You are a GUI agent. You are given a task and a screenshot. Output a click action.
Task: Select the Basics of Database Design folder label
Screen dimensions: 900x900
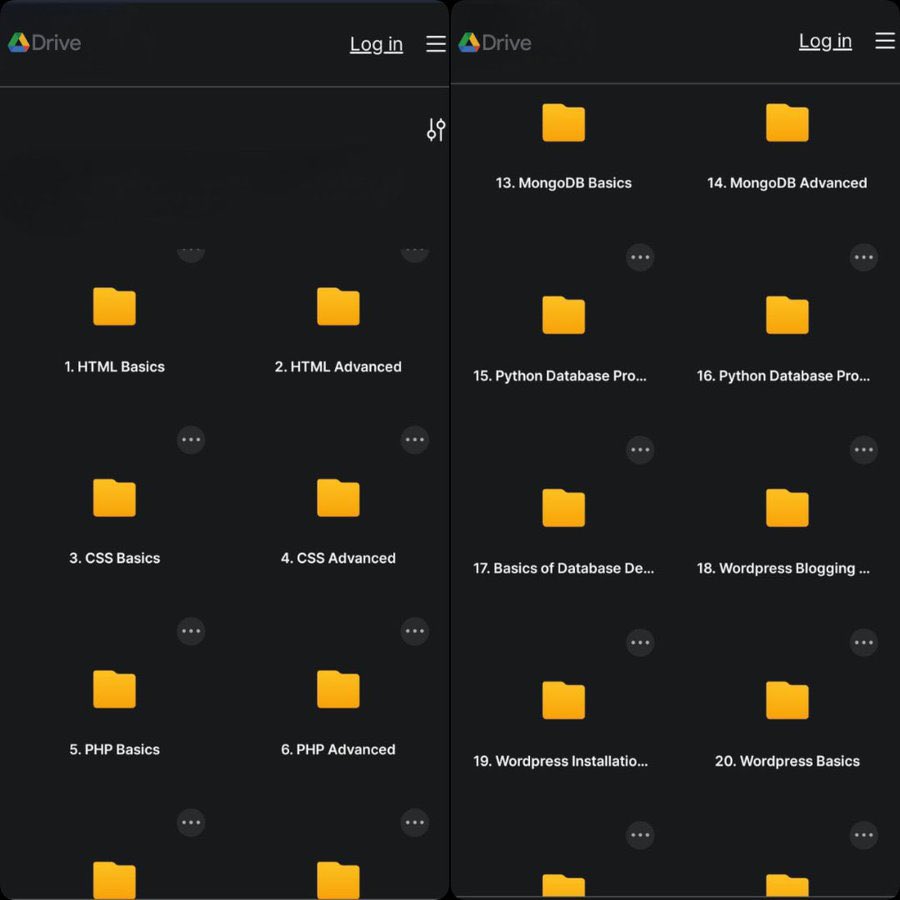click(x=563, y=568)
